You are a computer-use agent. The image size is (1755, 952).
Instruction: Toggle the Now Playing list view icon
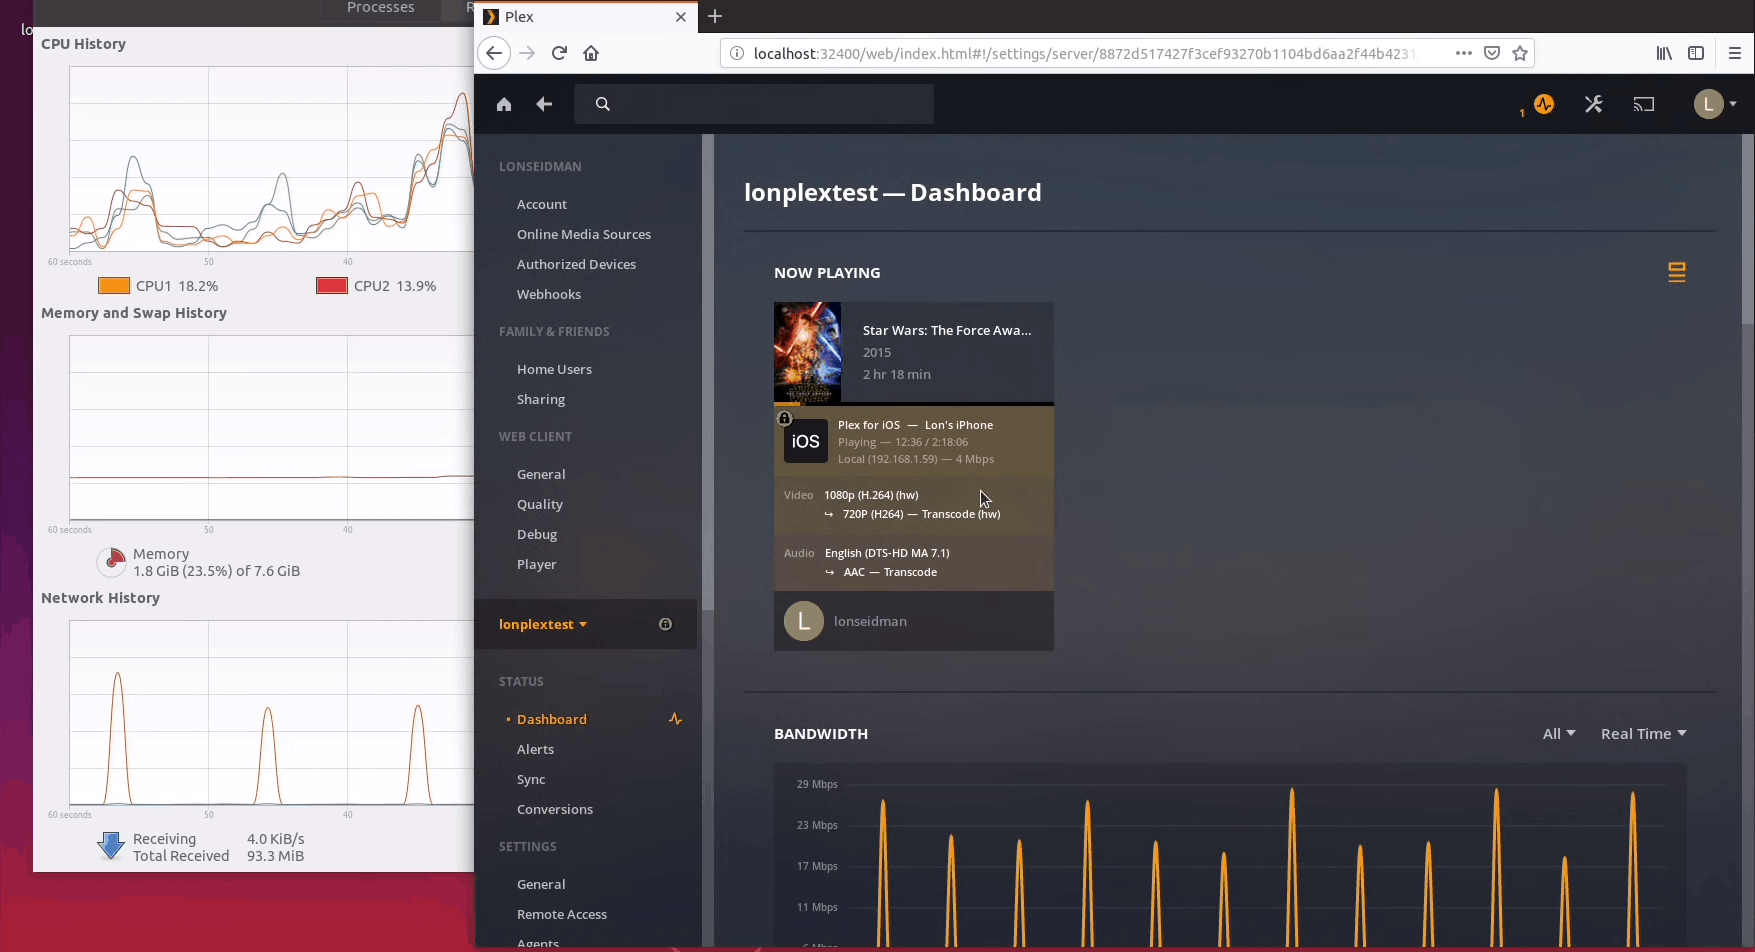click(1677, 272)
